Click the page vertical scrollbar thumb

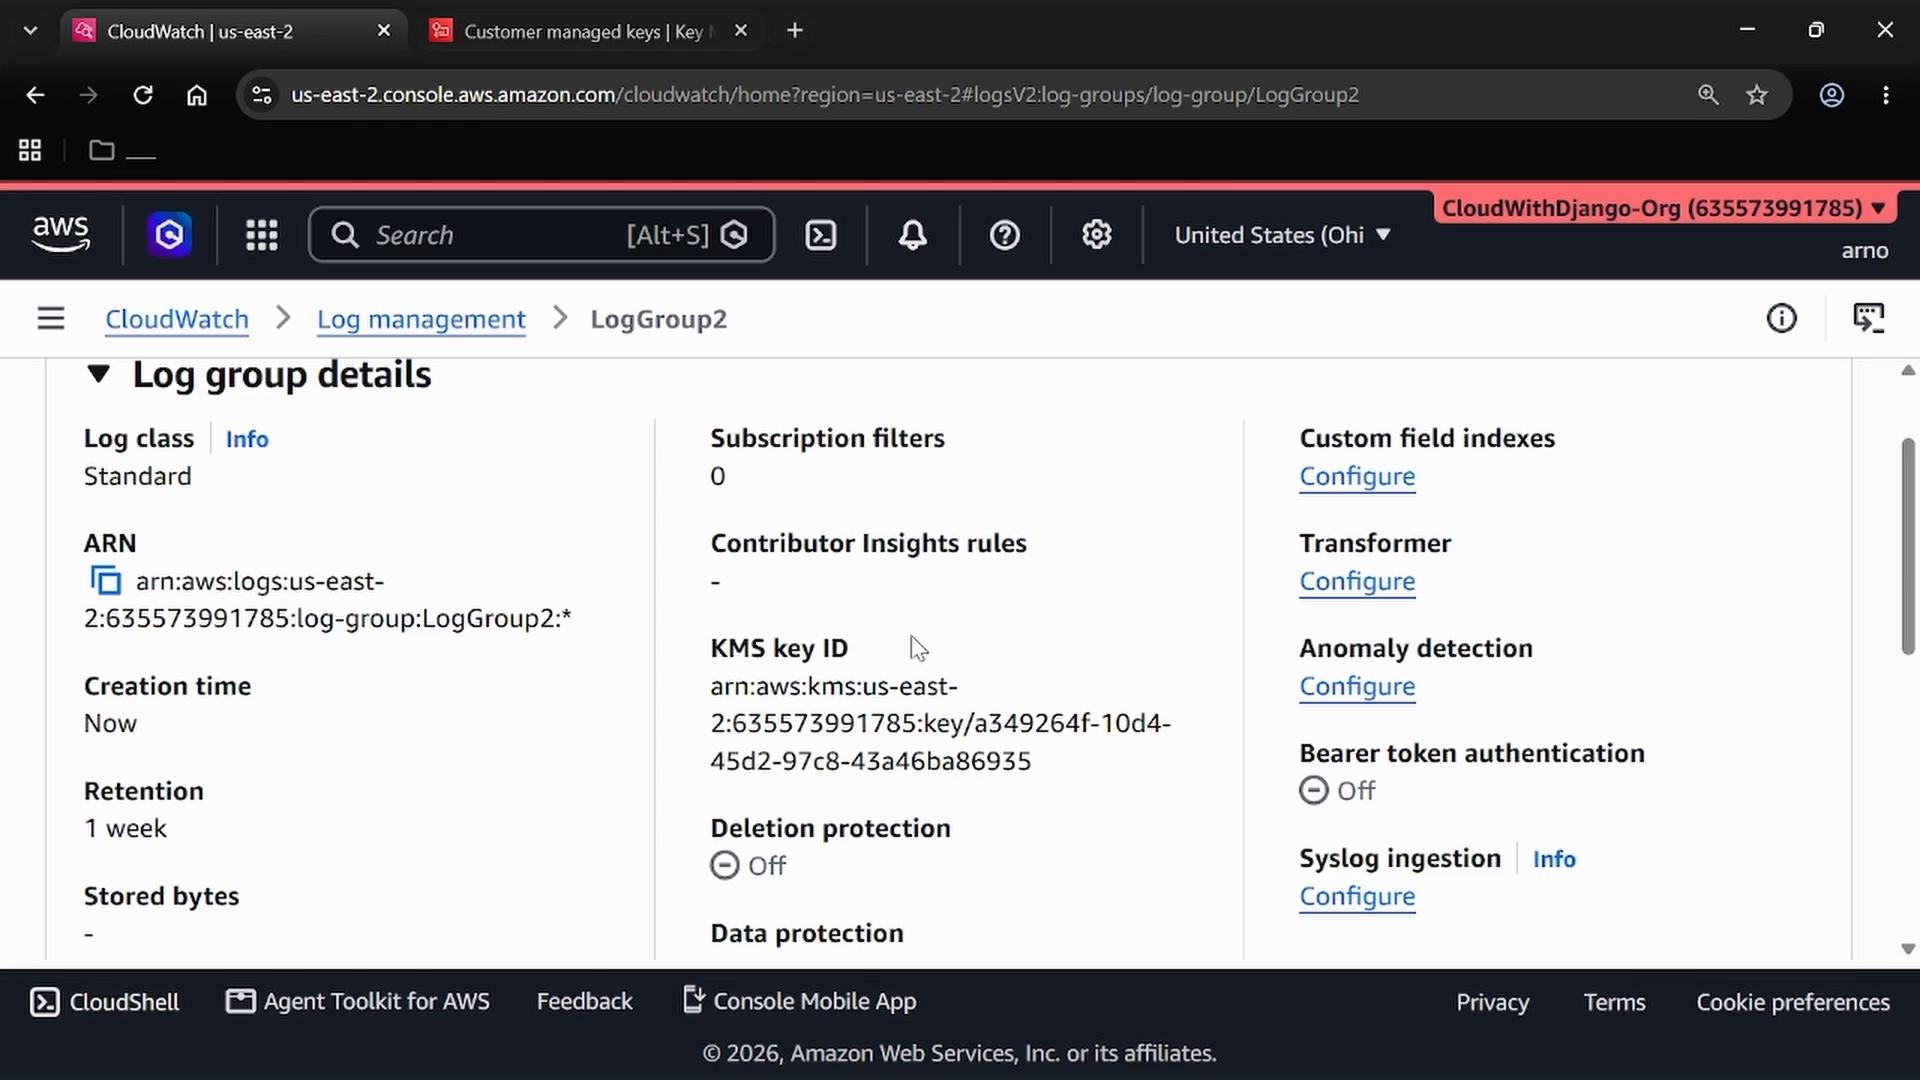point(1908,546)
